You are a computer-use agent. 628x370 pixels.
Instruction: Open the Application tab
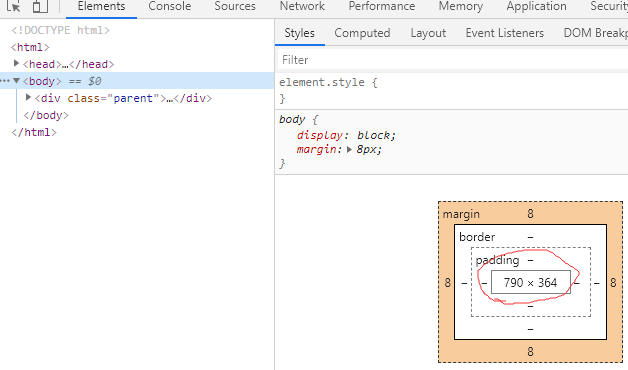pyautogui.click(x=536, y=6)
